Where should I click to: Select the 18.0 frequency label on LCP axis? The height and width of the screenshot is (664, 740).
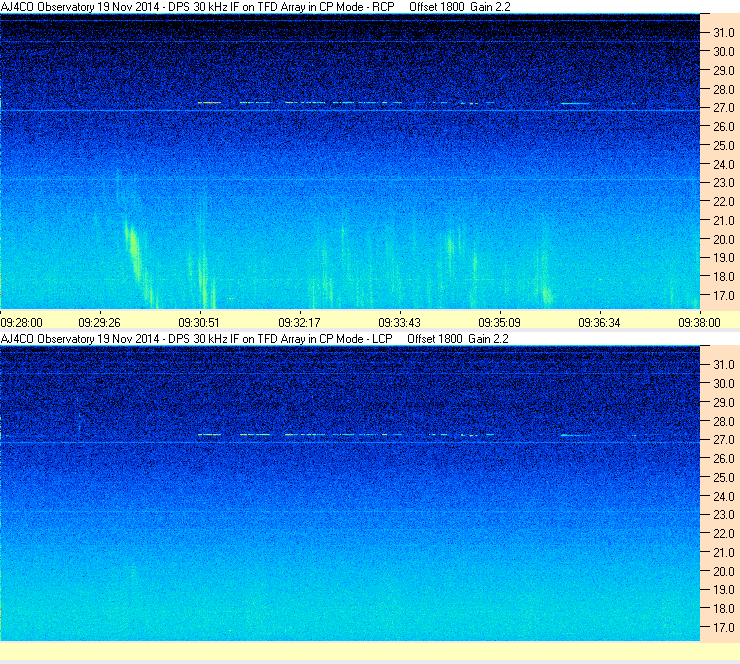723,609
